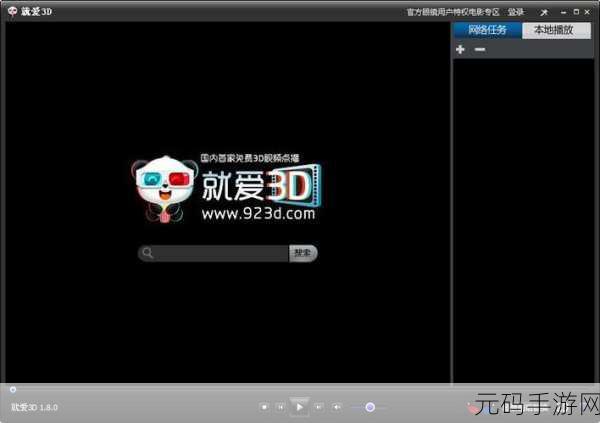Close the 就爱3D window
Screen dimensions: 600x423
(587, 12)
